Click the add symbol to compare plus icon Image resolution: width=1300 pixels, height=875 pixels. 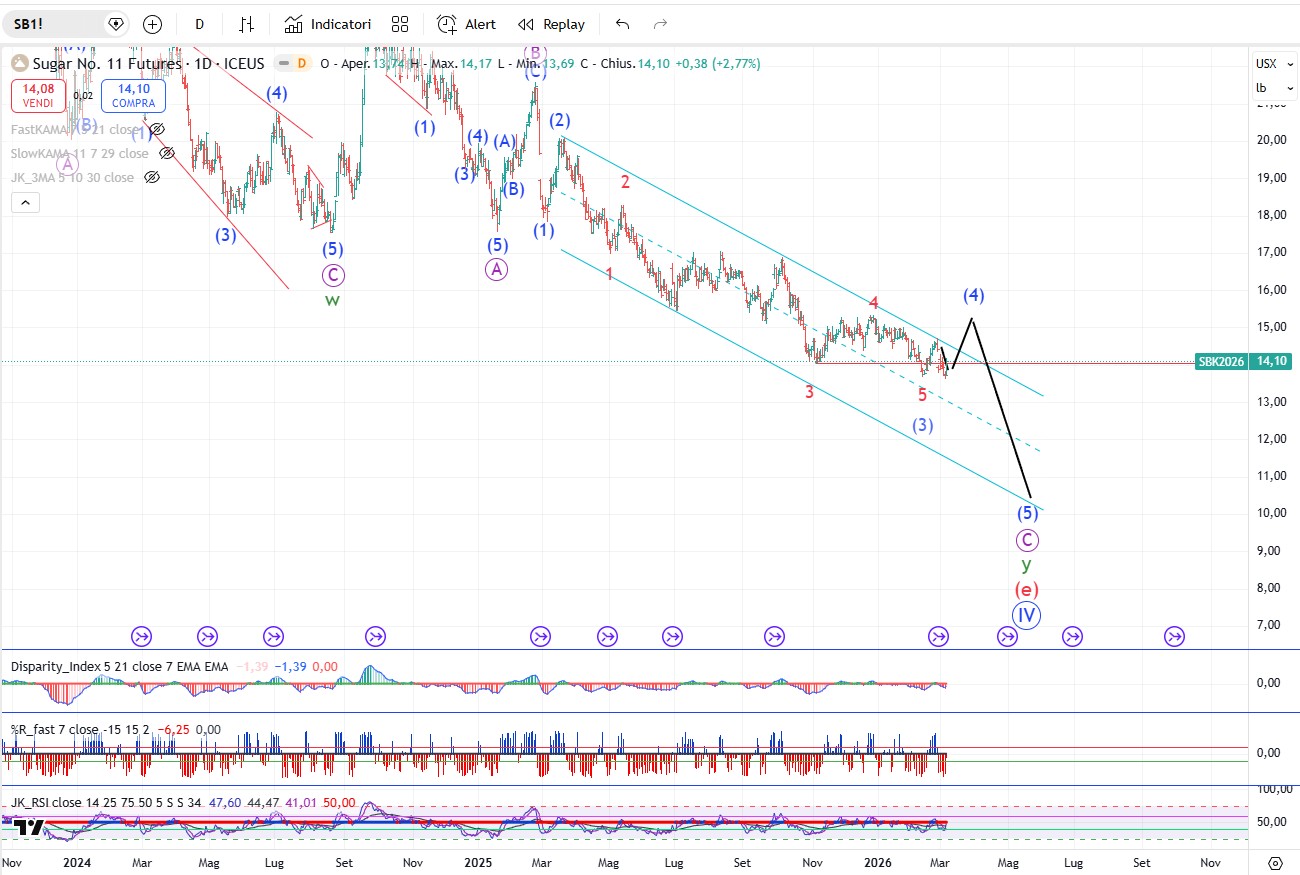[152, 24]
